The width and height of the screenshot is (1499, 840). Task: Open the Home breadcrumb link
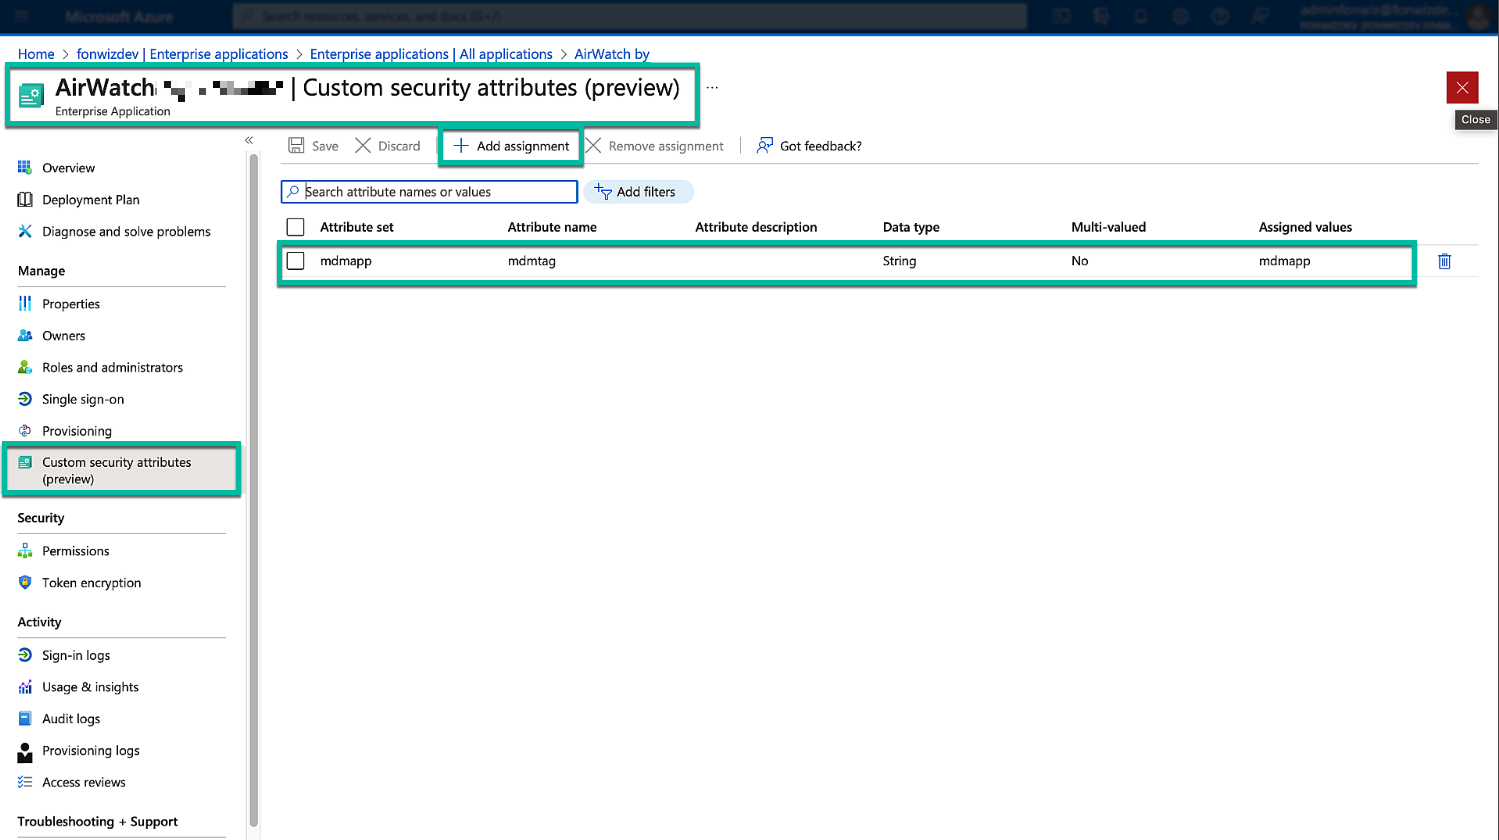point(36,54)
